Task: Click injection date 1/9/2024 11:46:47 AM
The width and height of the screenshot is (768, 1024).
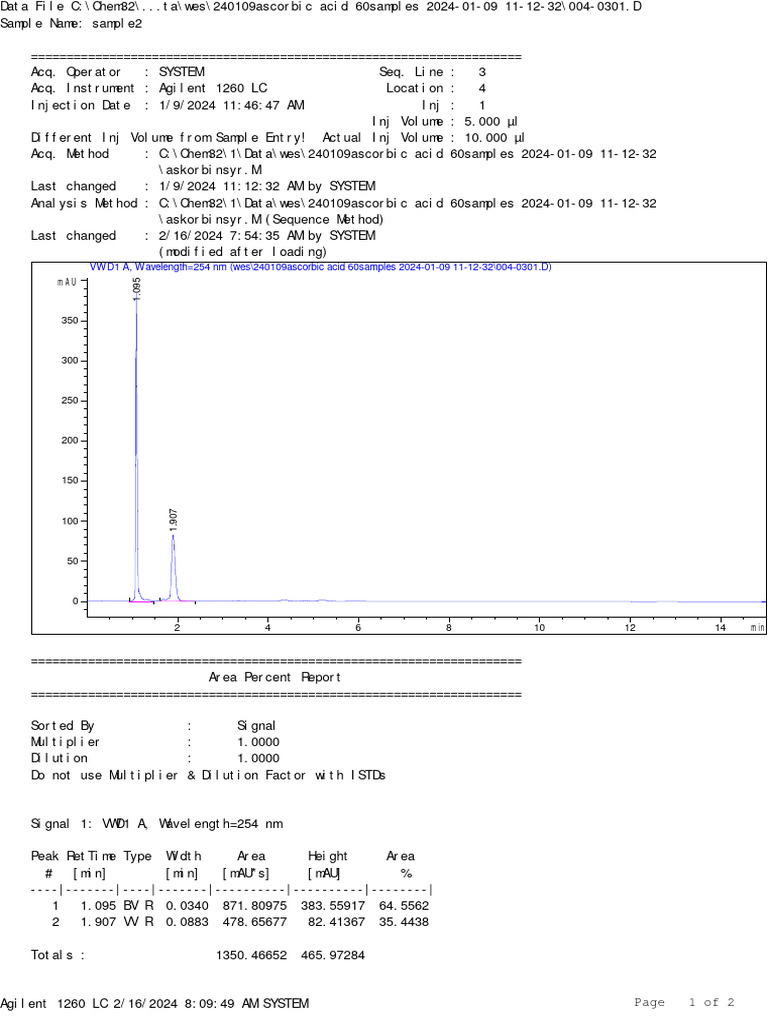Action: click(231, 105)
